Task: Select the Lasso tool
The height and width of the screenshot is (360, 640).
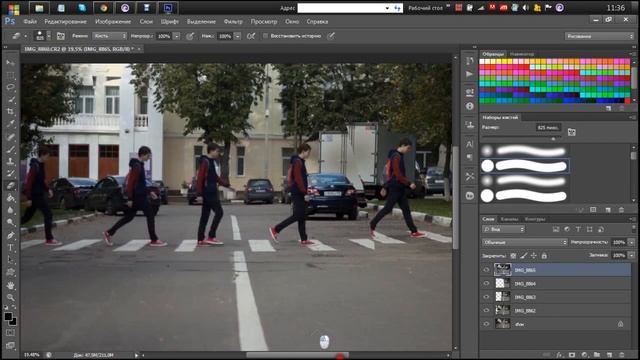Action: [10, 87]
